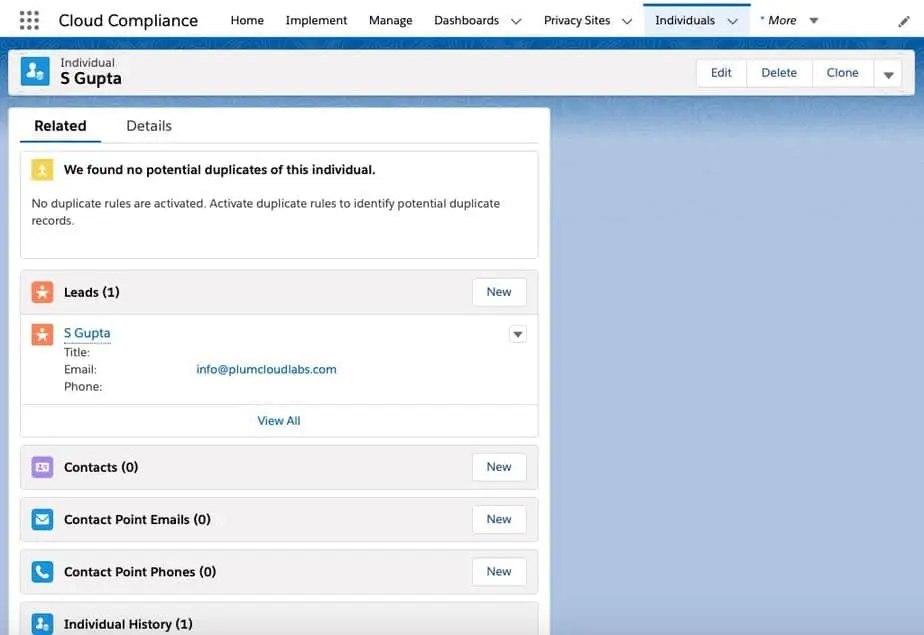Image resolution: width=924 pixels, height=635 pixels.
Task: Click the orange Leads section star icon
Action: (x=42, y=292)
